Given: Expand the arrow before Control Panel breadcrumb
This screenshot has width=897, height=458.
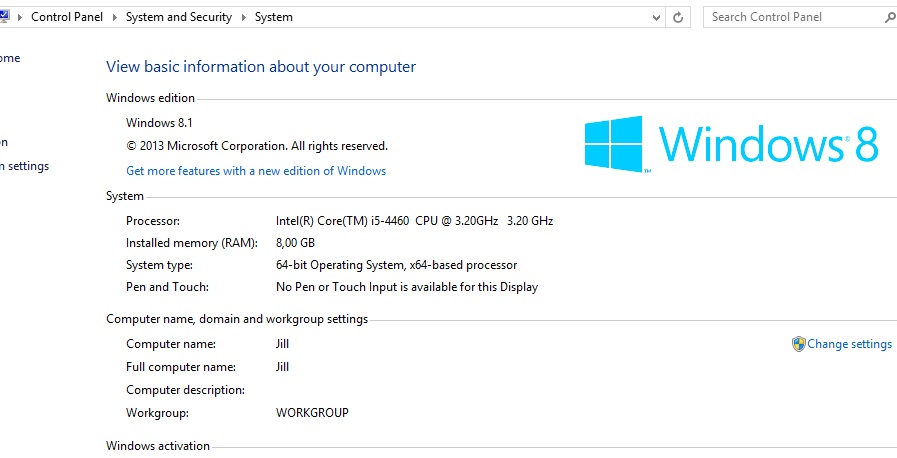Looking at the screenshot, I should pyautogui.click(x=20, y=17).
